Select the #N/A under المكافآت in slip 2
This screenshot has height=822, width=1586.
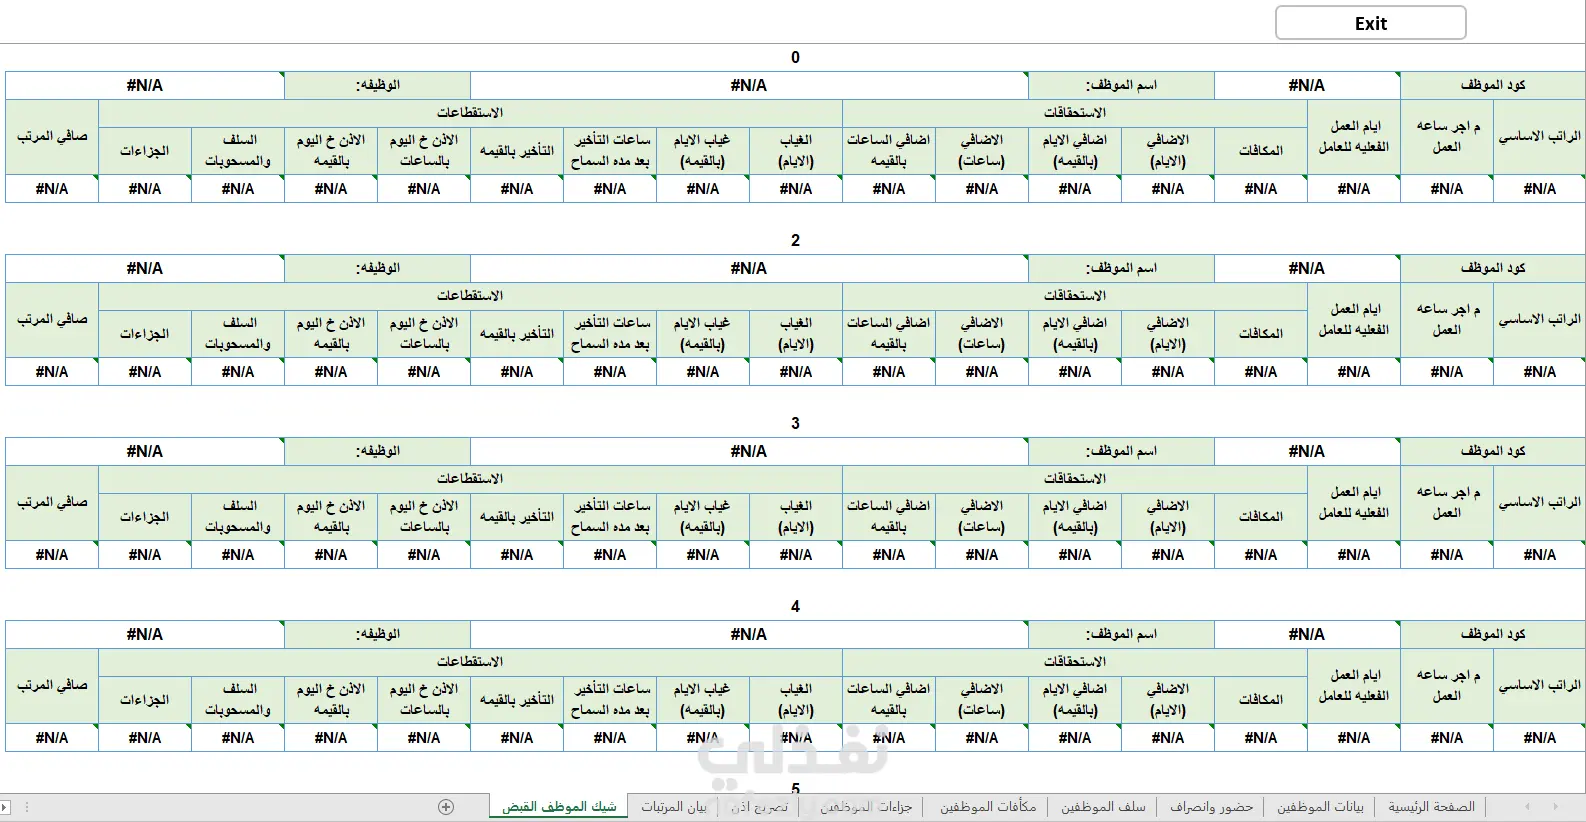tap(1261, 372)
